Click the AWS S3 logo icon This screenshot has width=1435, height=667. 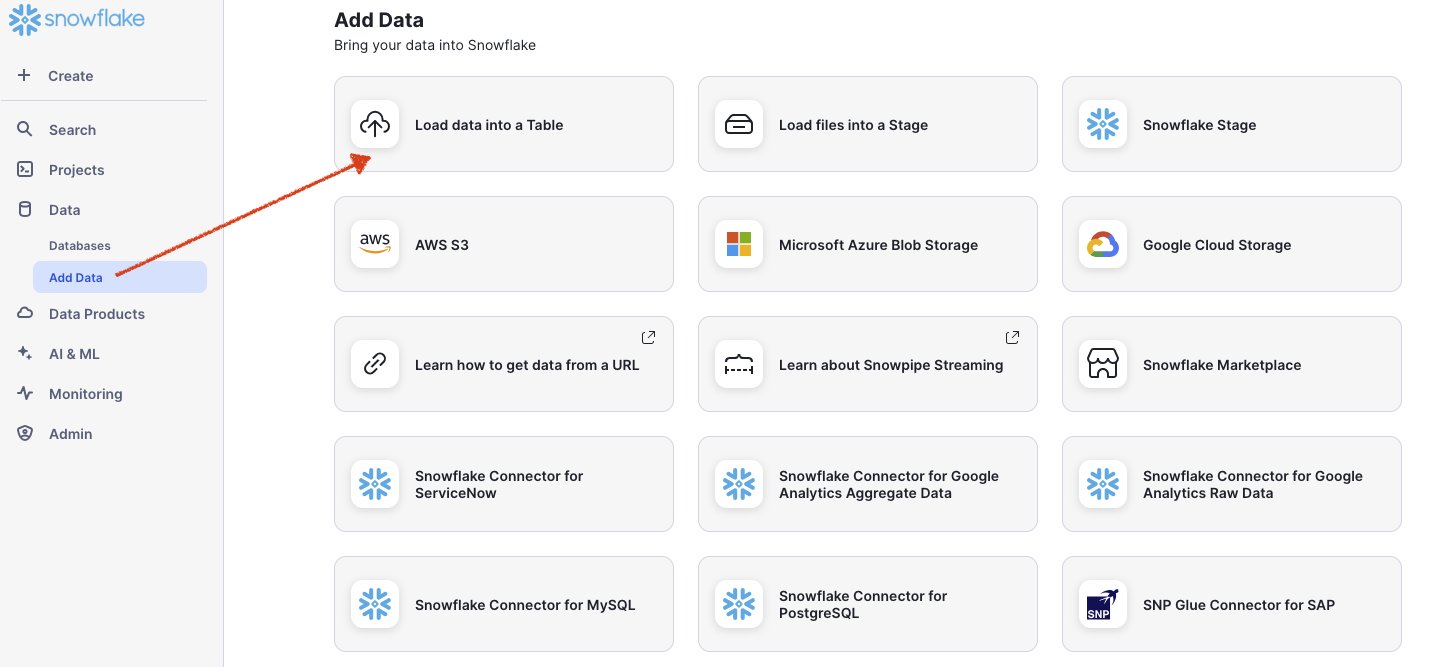click(375, 245)
